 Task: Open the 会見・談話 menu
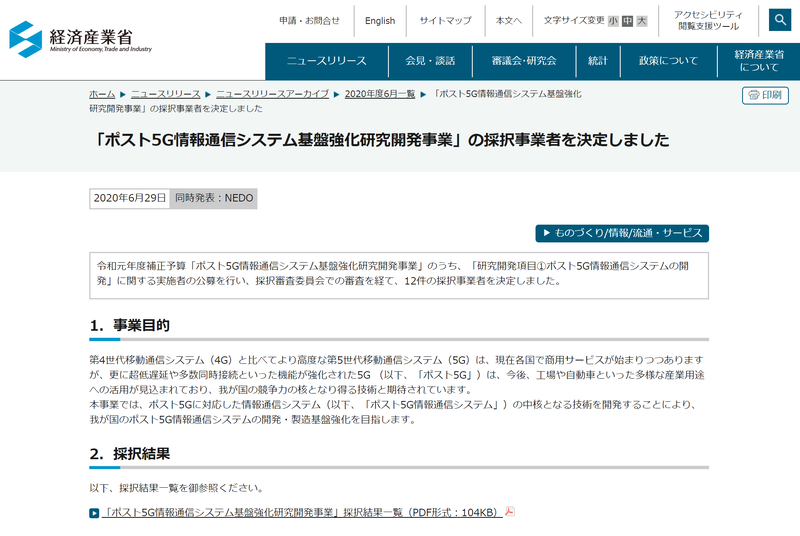[x=430, y=61]
